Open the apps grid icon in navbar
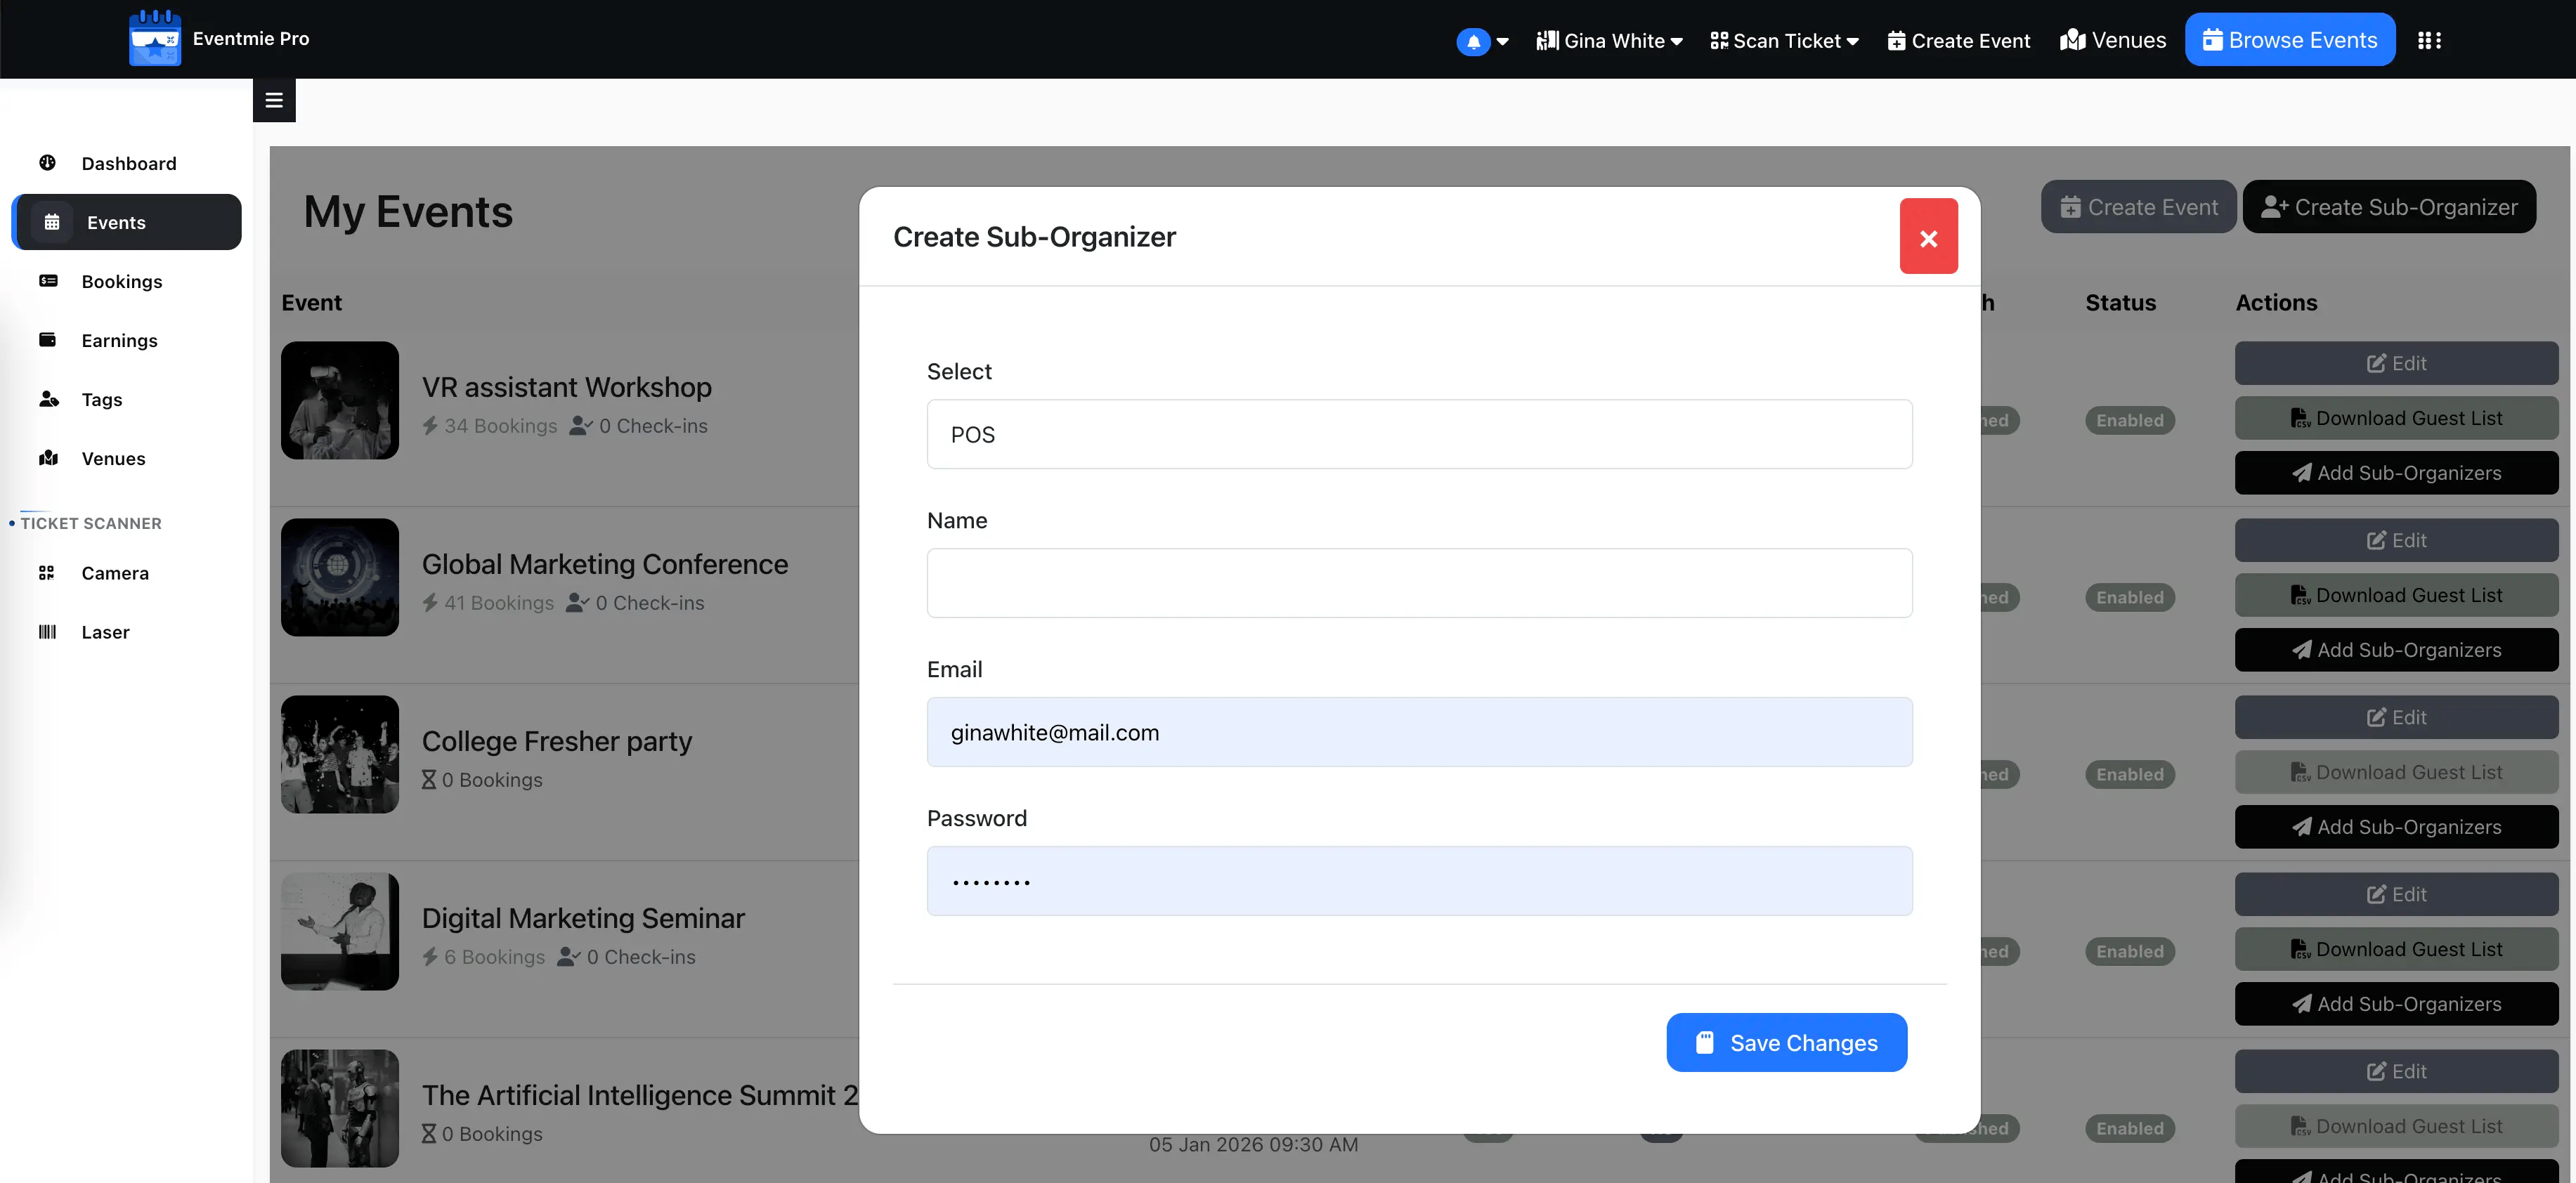Image resolution: width=2576 pixels, height=1183 pixels. pyautogui.click(x=2429, y=41)
